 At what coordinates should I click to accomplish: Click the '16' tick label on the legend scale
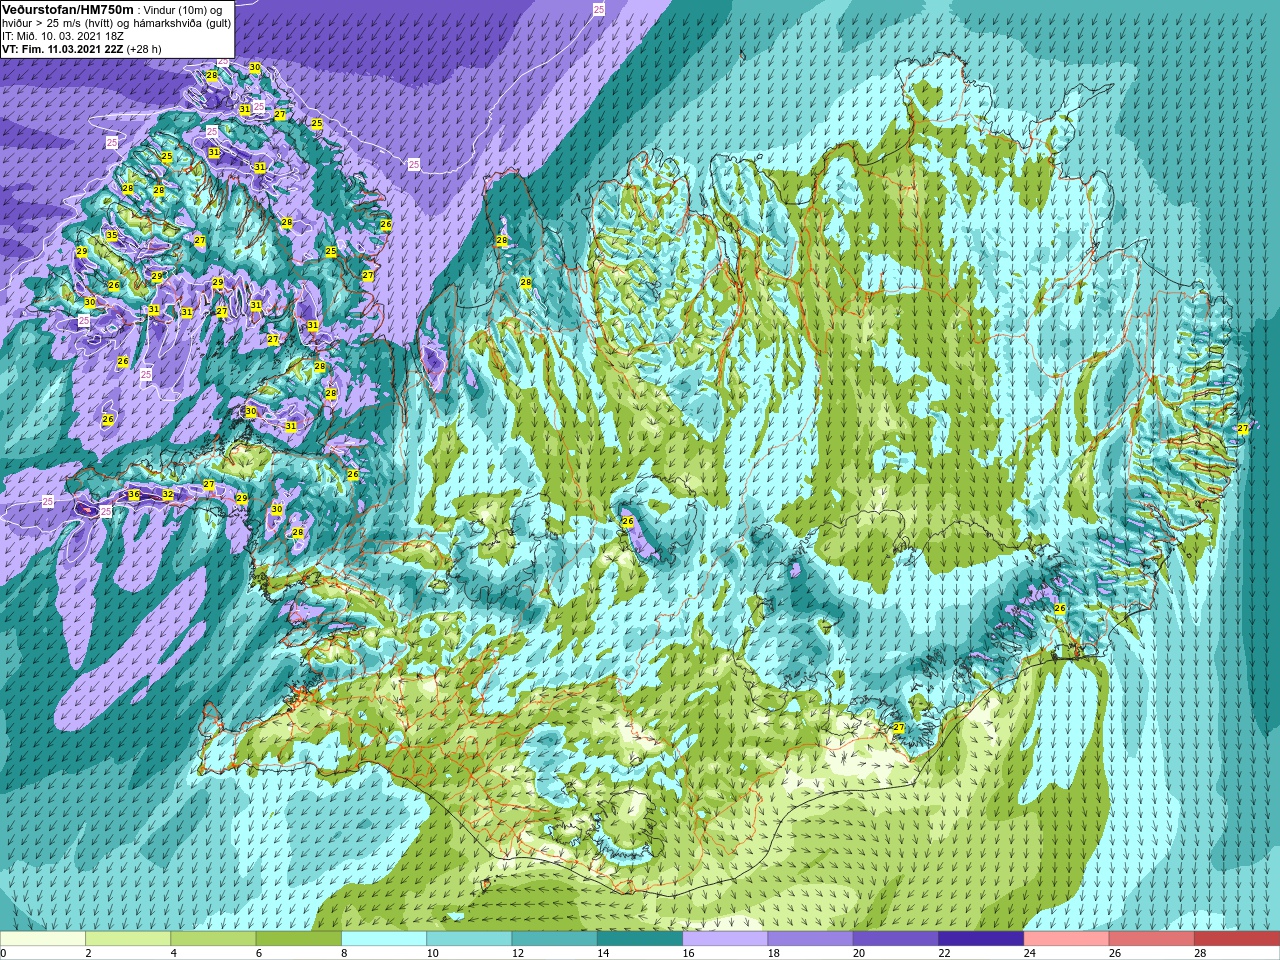click(x=689, y=953)
